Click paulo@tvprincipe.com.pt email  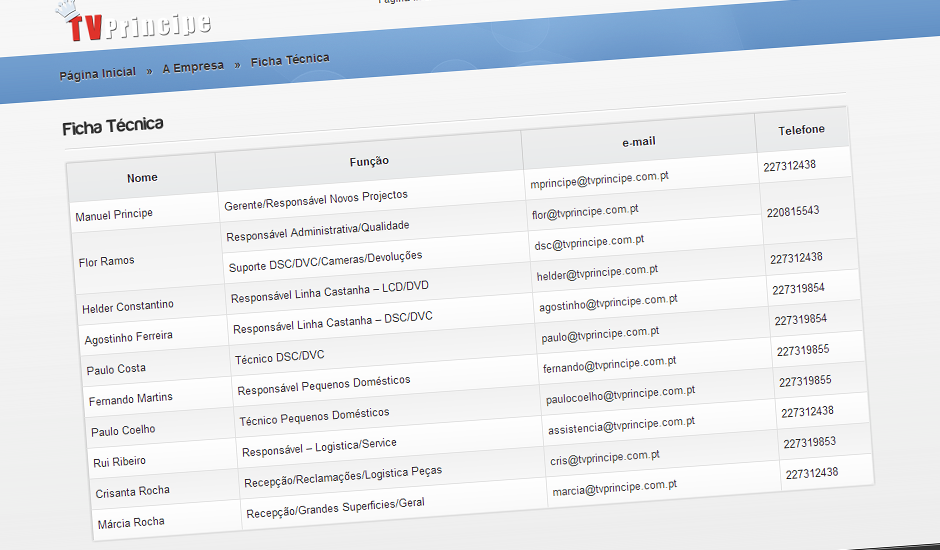[600, 335]
